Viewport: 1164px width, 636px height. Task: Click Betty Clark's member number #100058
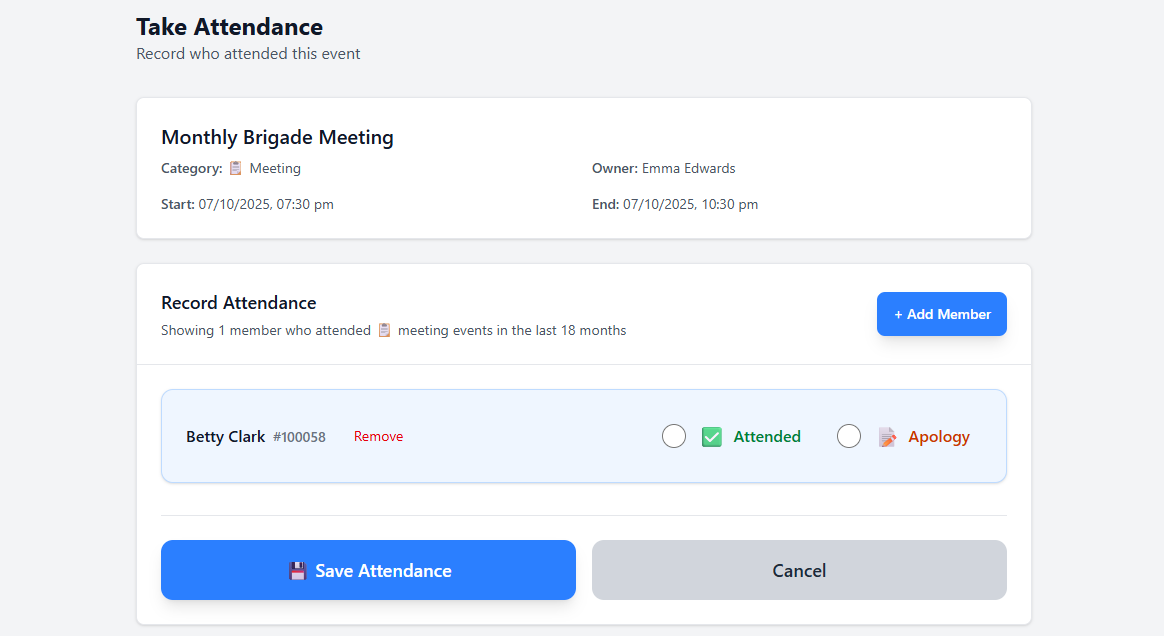click(300, 436)
